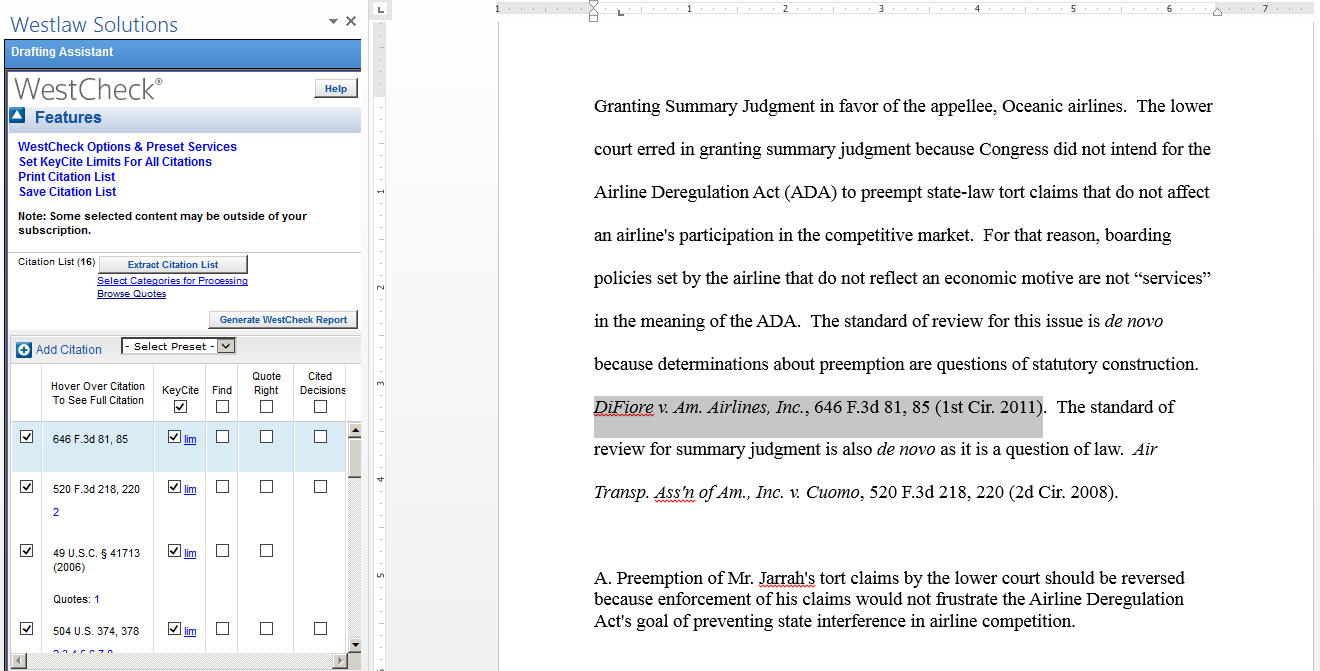
Task: Check Cited Decisions box for 646 F.3d 81
Action: click(x=320, y=436)
